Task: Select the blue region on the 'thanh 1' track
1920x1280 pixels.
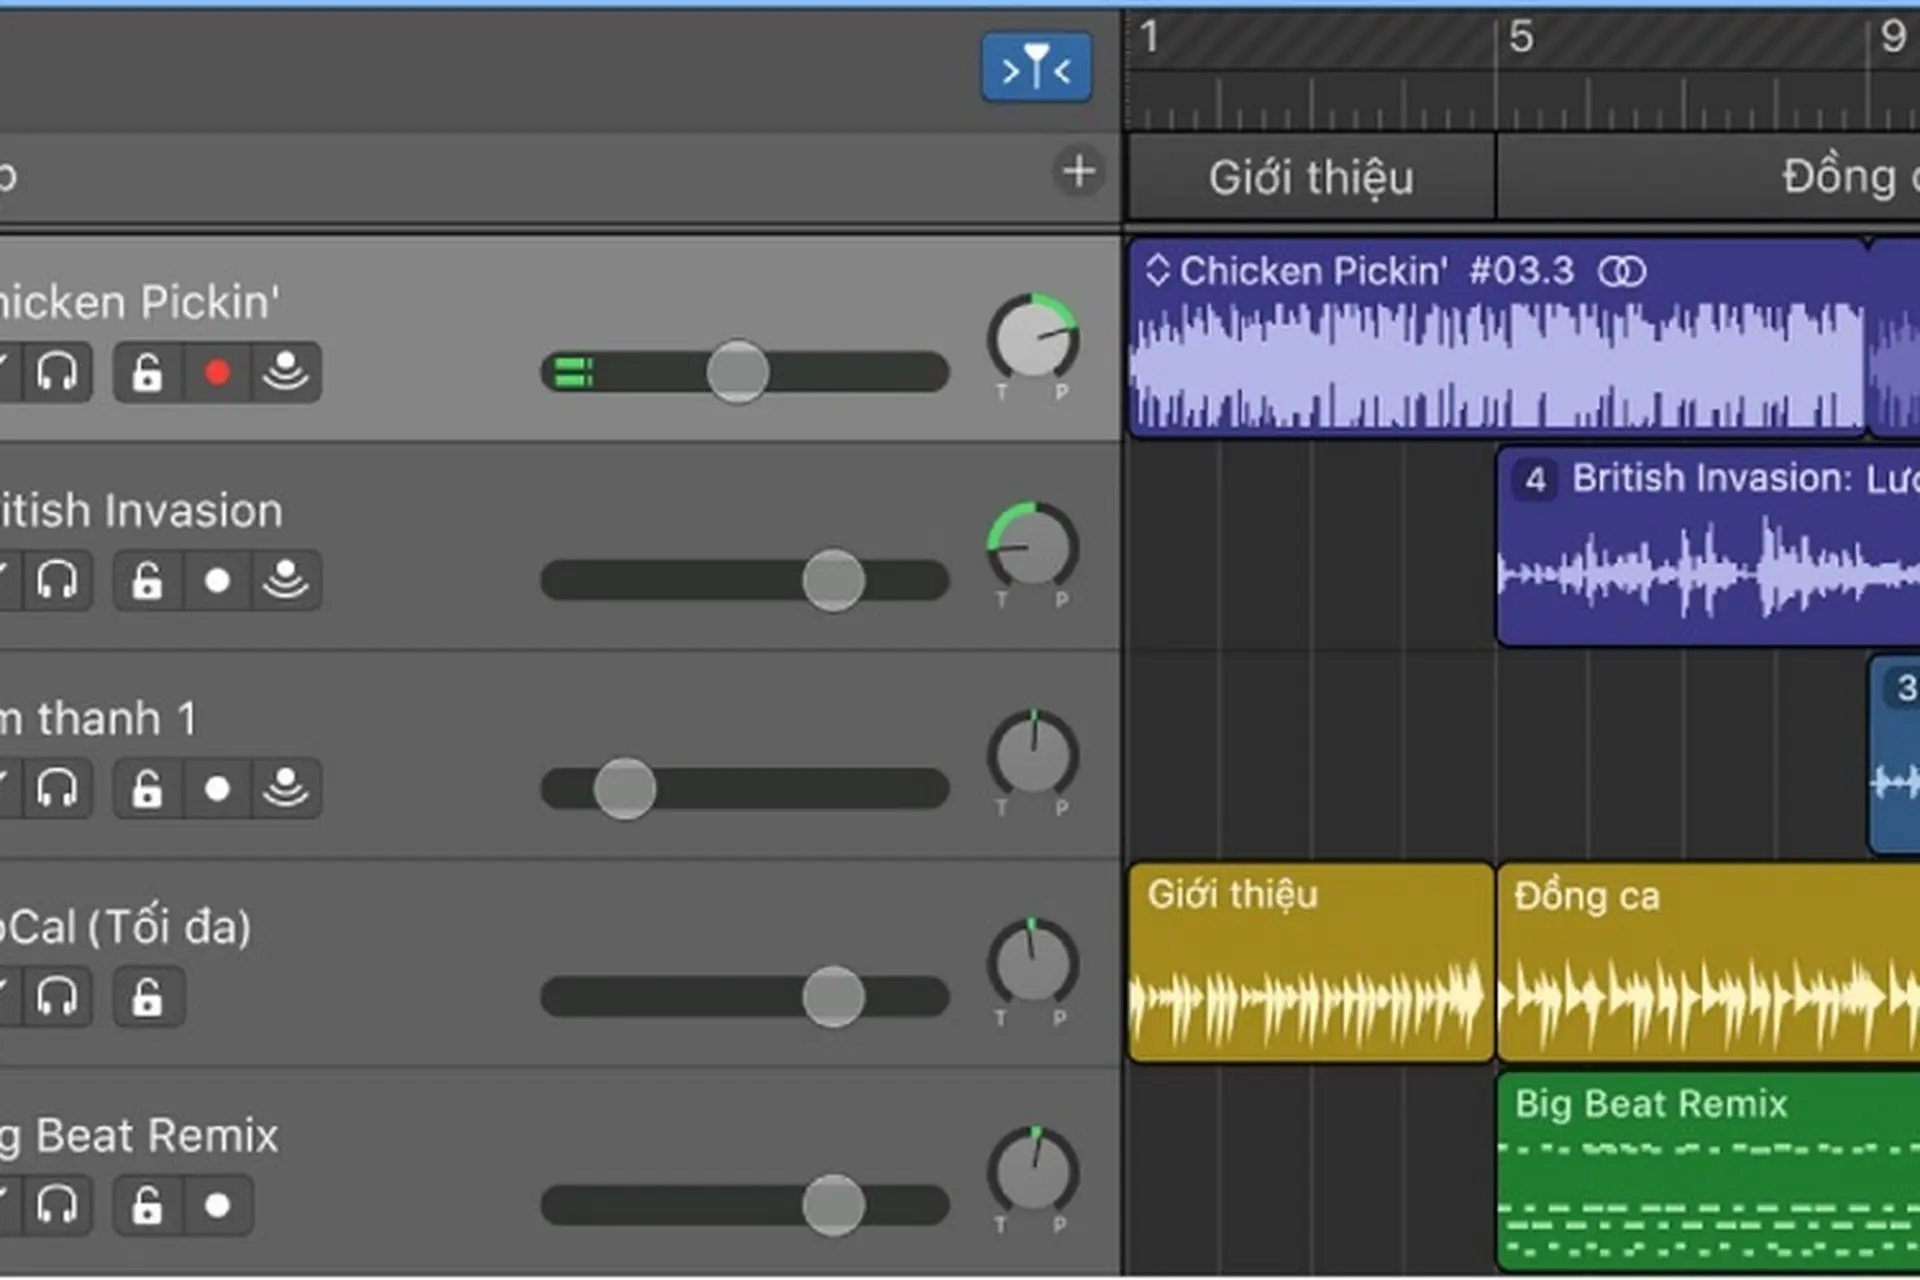Action: (x=1894, y=754)
